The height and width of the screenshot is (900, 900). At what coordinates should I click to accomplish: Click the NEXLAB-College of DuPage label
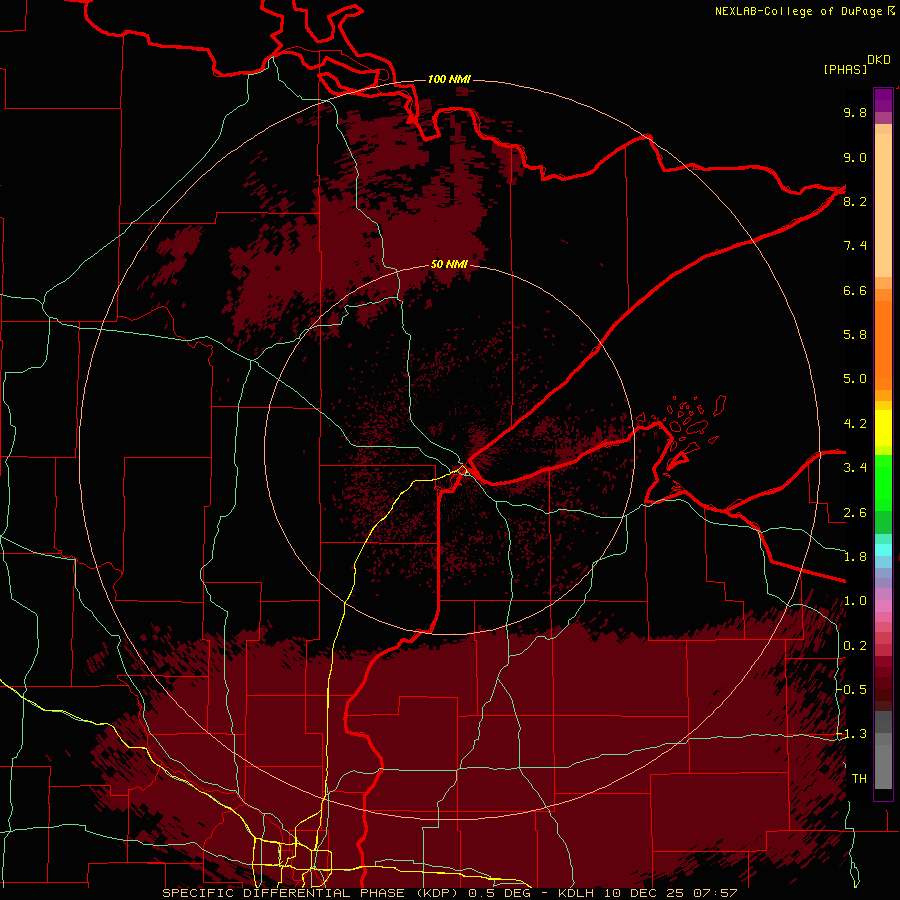[798, 11]
